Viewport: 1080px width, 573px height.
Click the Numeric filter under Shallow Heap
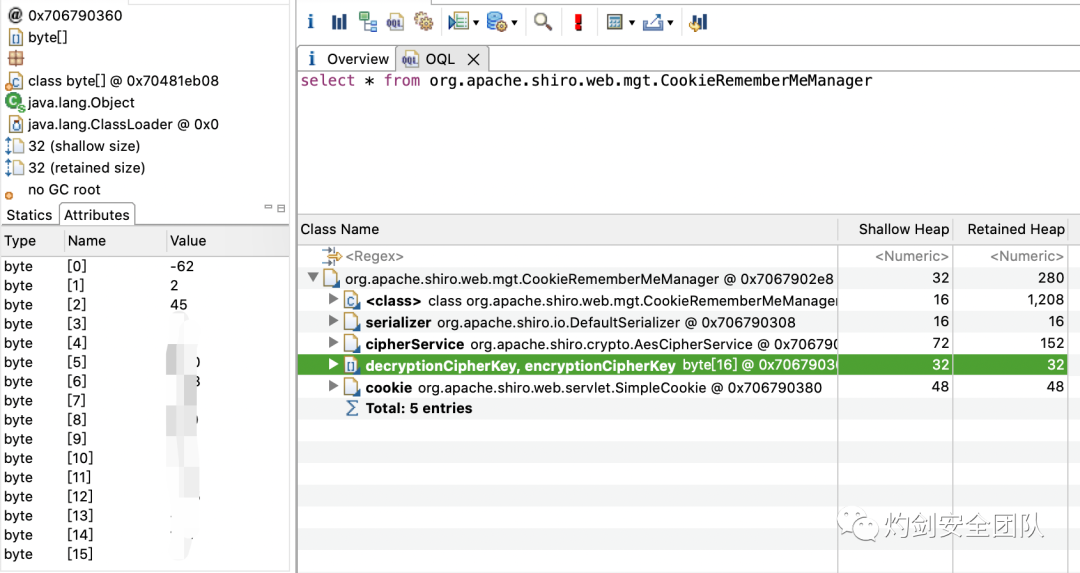tap(912, 256)
